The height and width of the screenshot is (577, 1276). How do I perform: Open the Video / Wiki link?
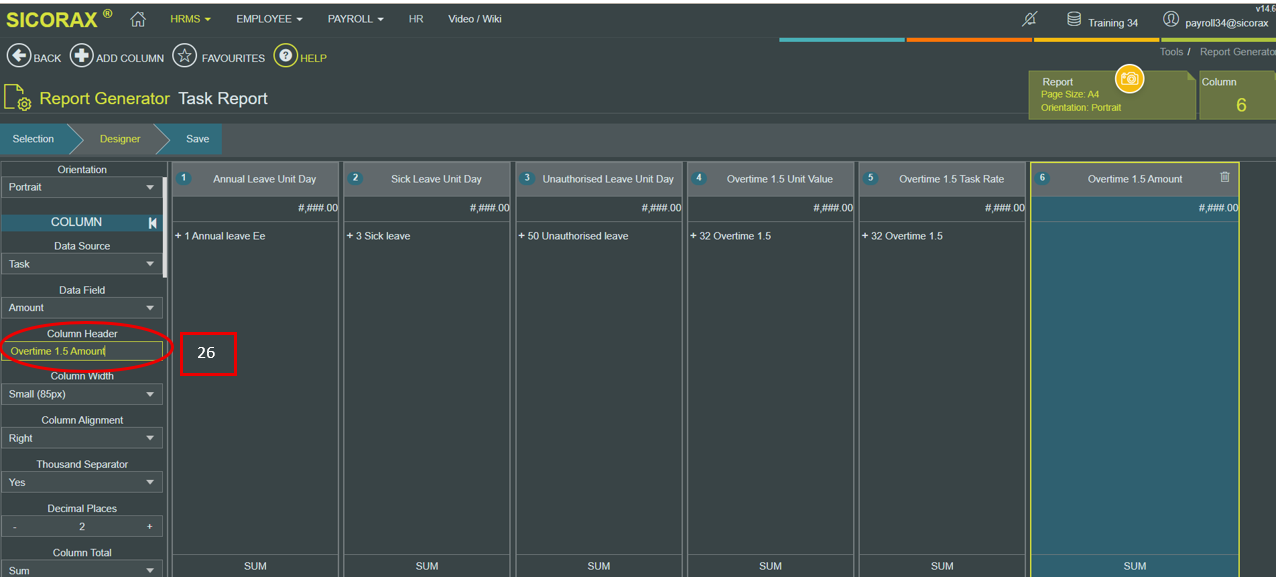pos(475,19)
